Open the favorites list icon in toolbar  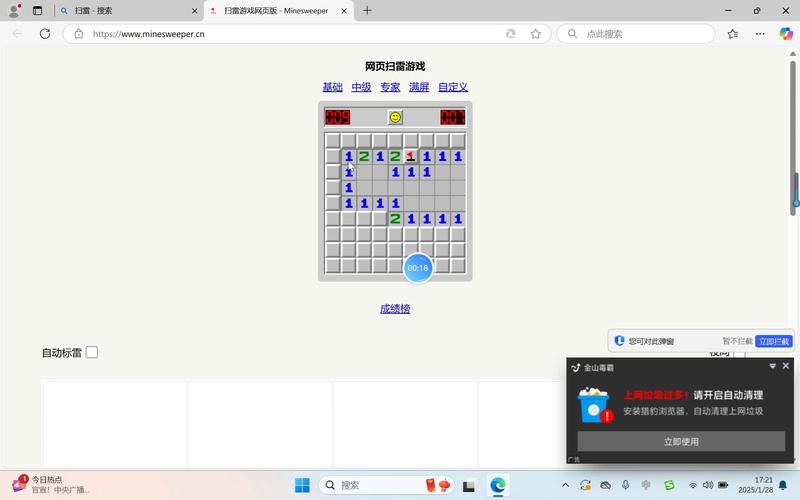pos(733,34)
